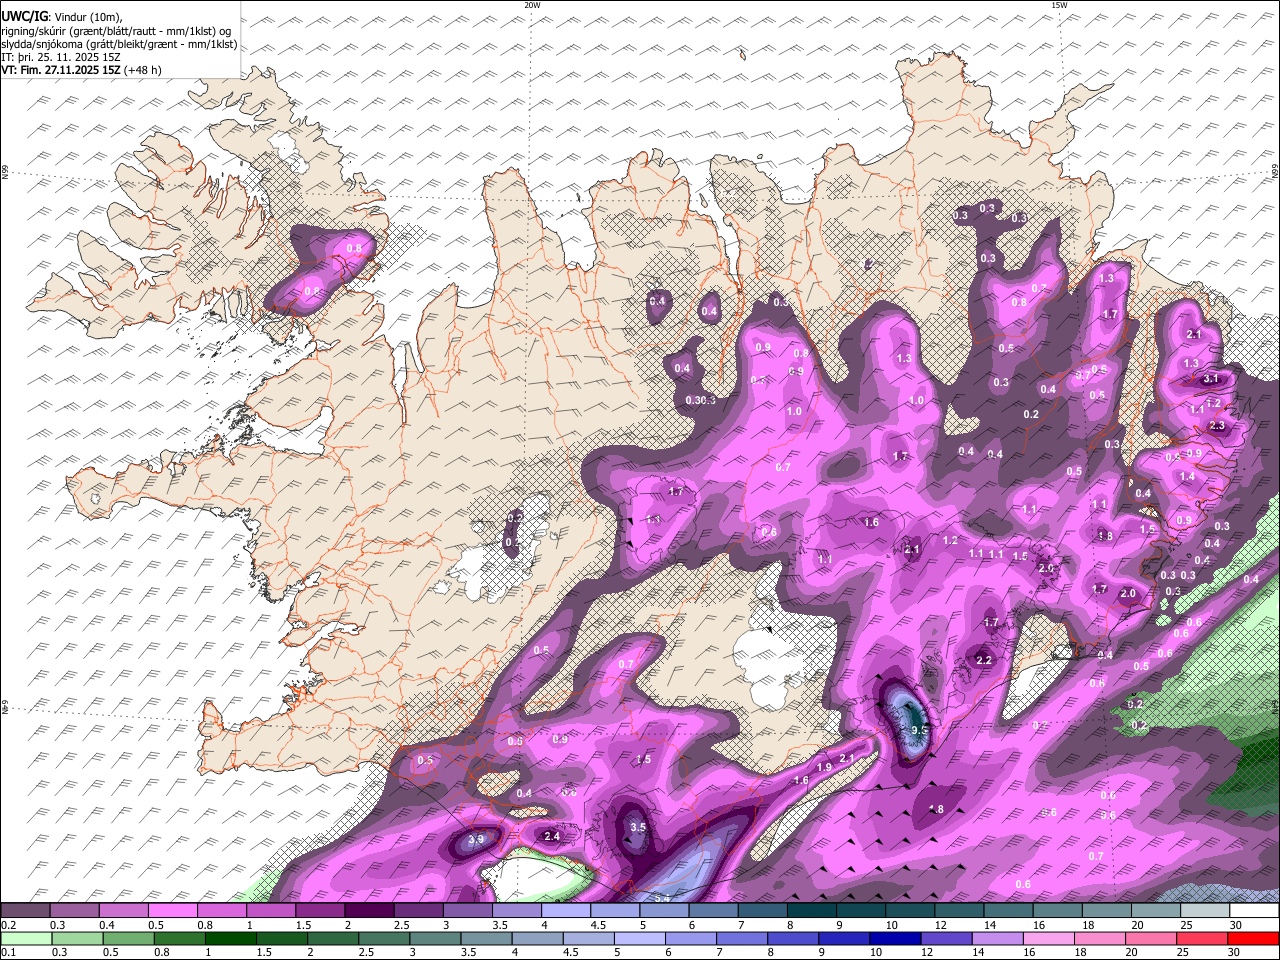Click the 20W longitude label
Viewport: 1280px width, 960px height.
(x=532, y=5)
